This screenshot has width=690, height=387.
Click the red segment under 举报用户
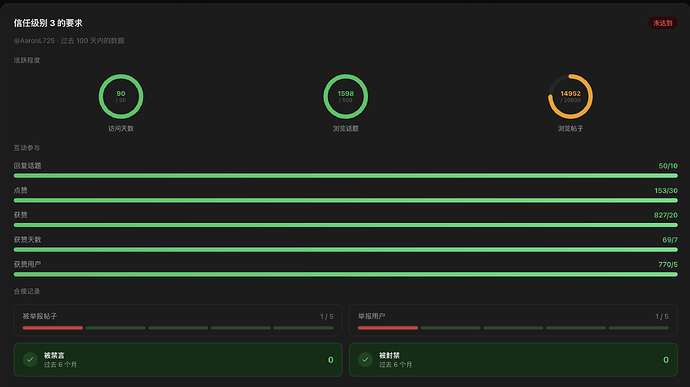click(388, 328)
